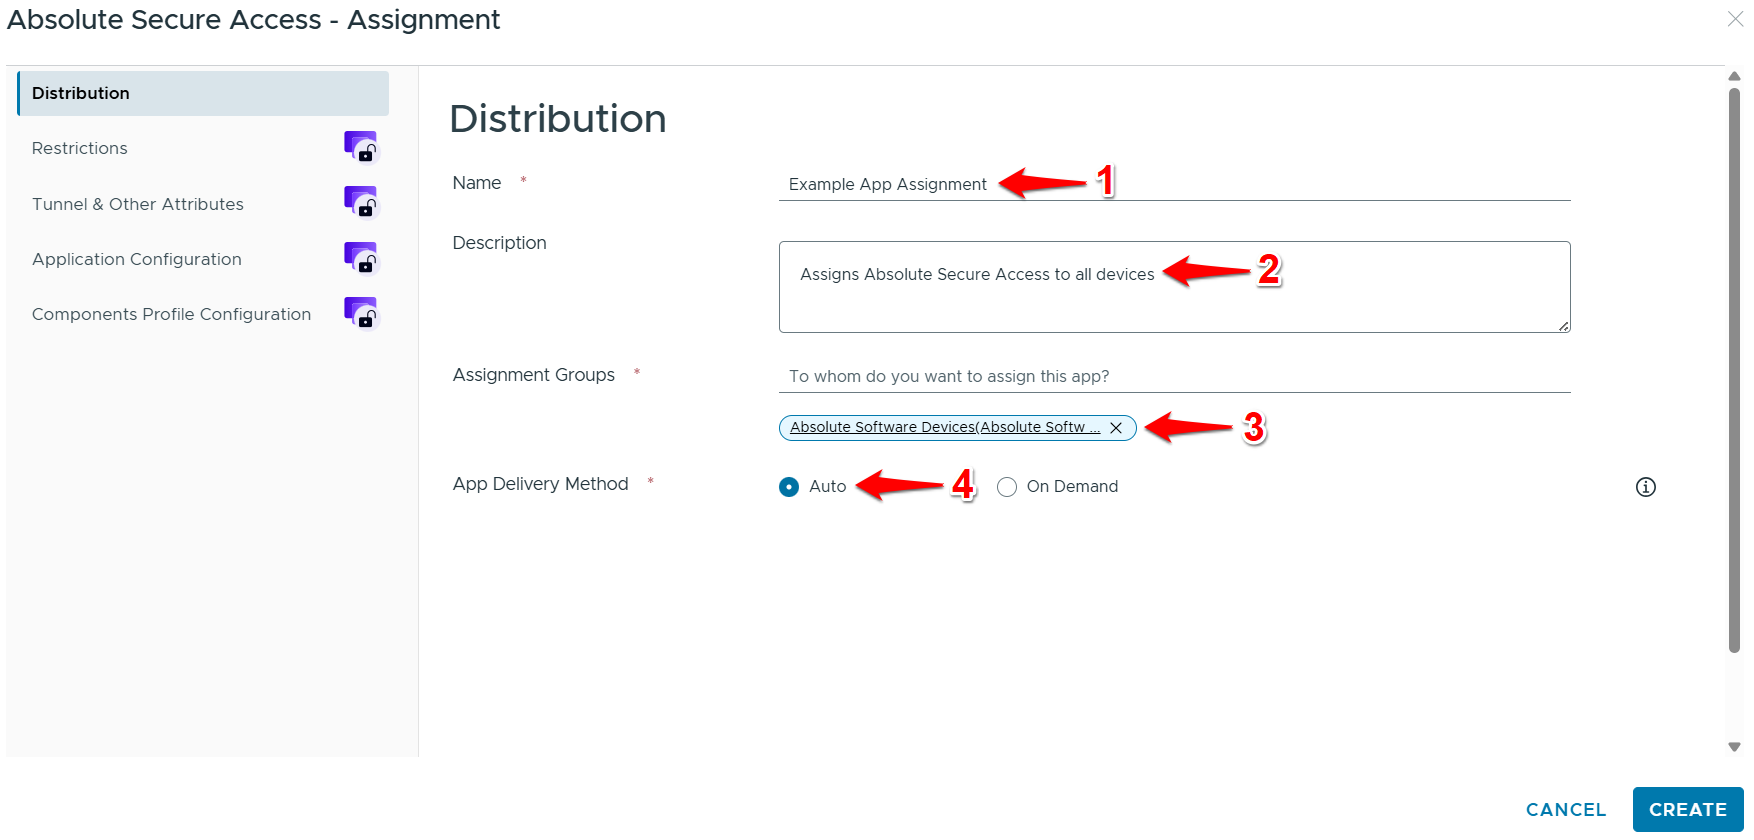Click the "Description" field label

[500, 243]
